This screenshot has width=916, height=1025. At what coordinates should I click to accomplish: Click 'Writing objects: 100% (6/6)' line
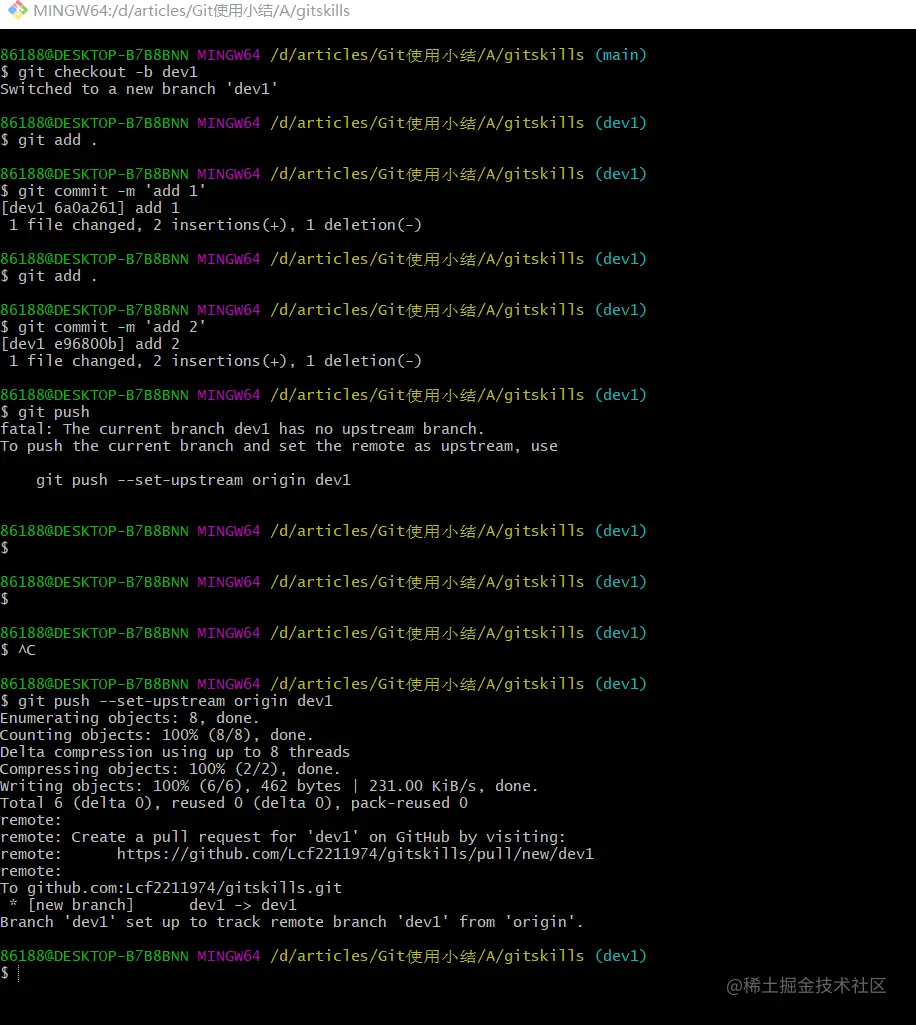[x=269, y=786]
